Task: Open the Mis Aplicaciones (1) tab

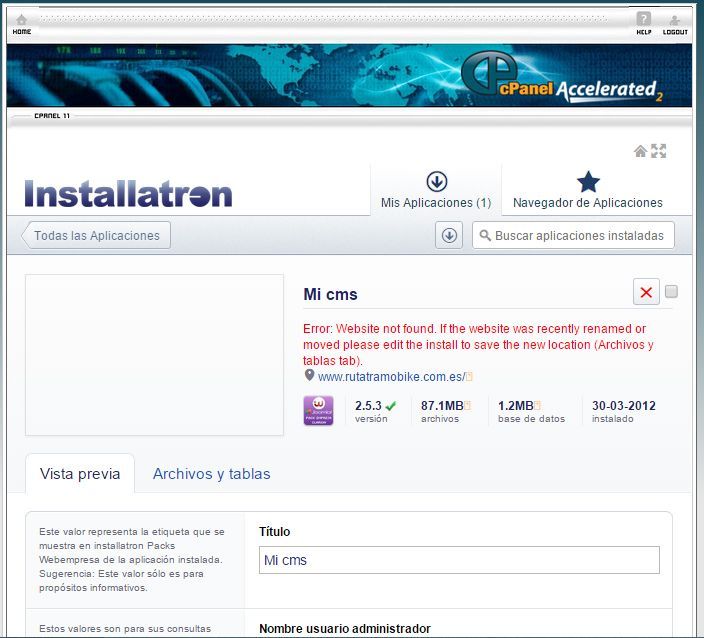Action: (436, 190)
